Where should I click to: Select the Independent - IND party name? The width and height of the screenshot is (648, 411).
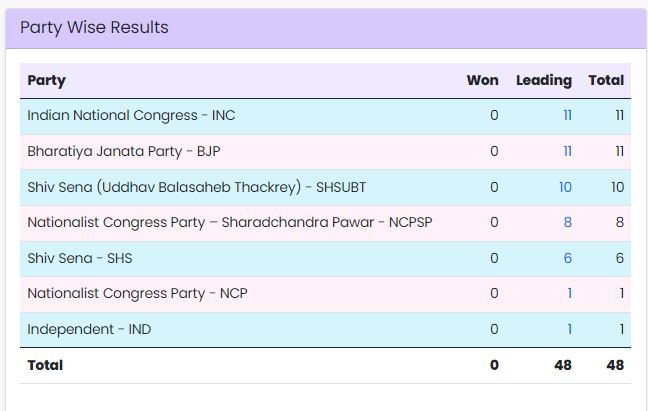coord(89,329)
